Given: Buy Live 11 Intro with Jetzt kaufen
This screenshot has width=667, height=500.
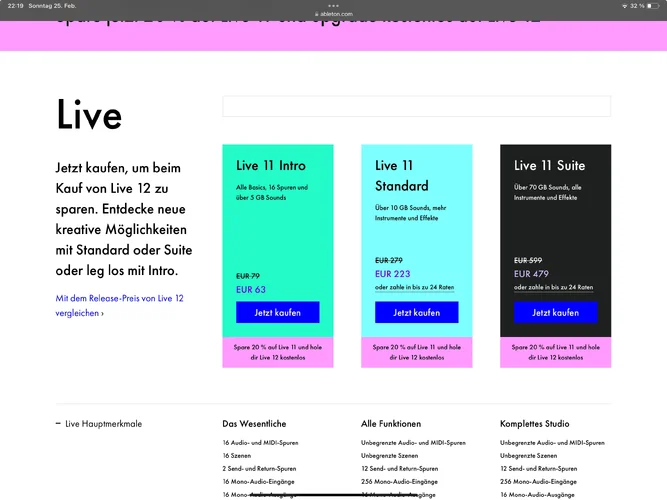Looking at the screenshot, I should click(x=277, y=312).
